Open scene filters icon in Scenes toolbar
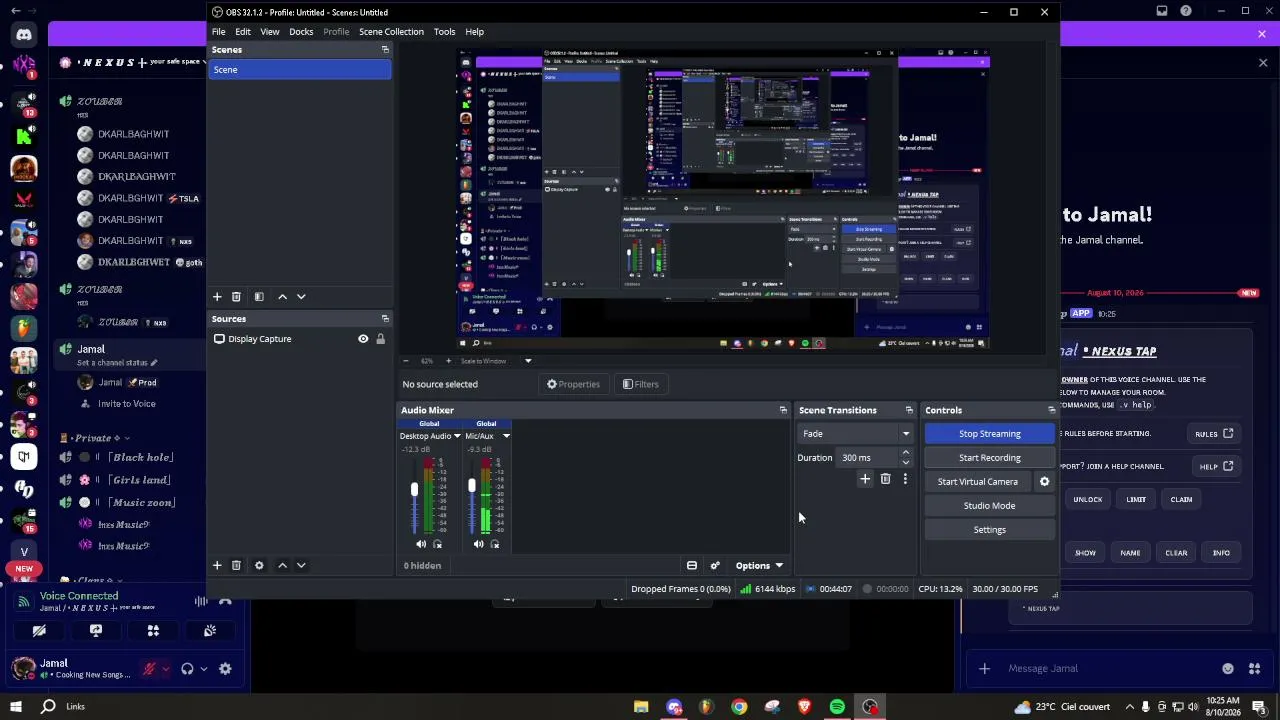Image resolution: width=1280 pixels, height=720 pixels. point(259,297)
